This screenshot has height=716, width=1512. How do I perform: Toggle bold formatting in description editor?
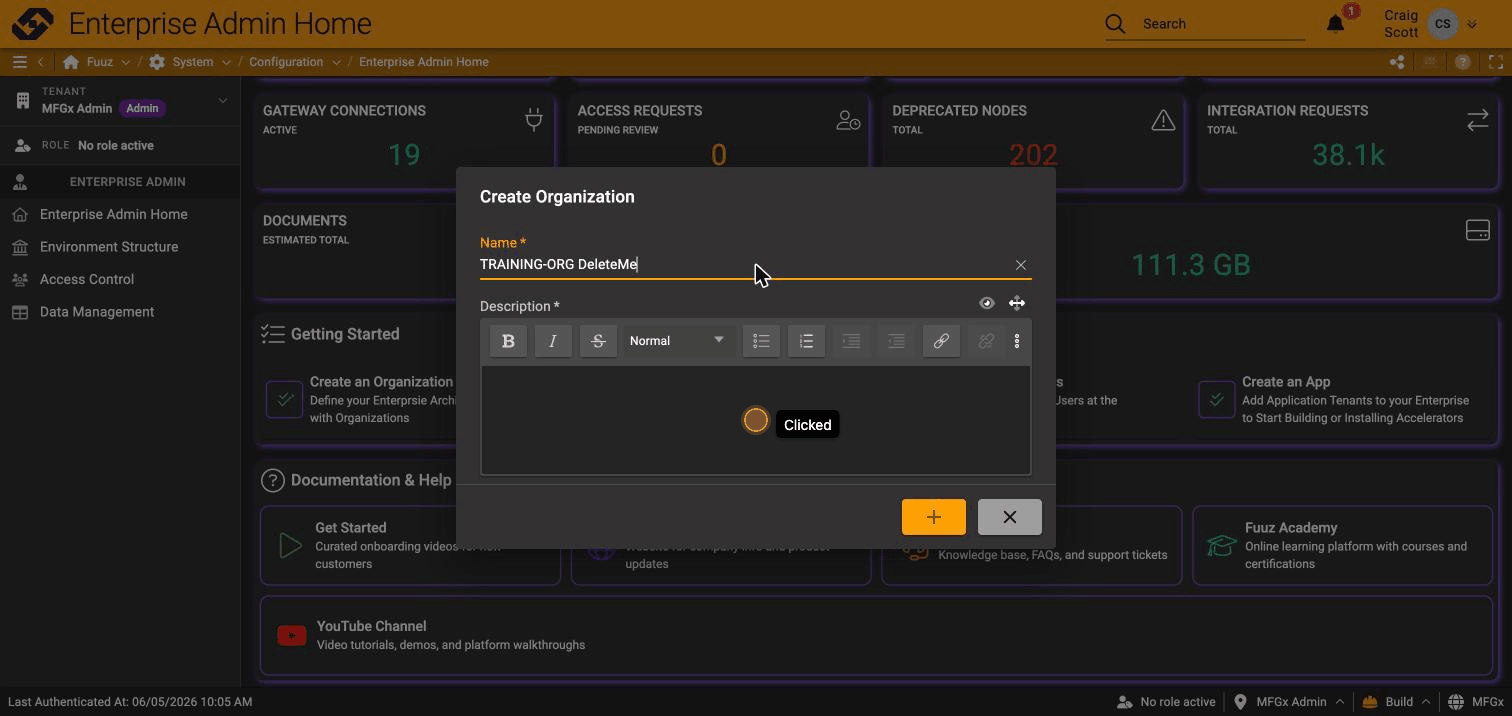508,341
